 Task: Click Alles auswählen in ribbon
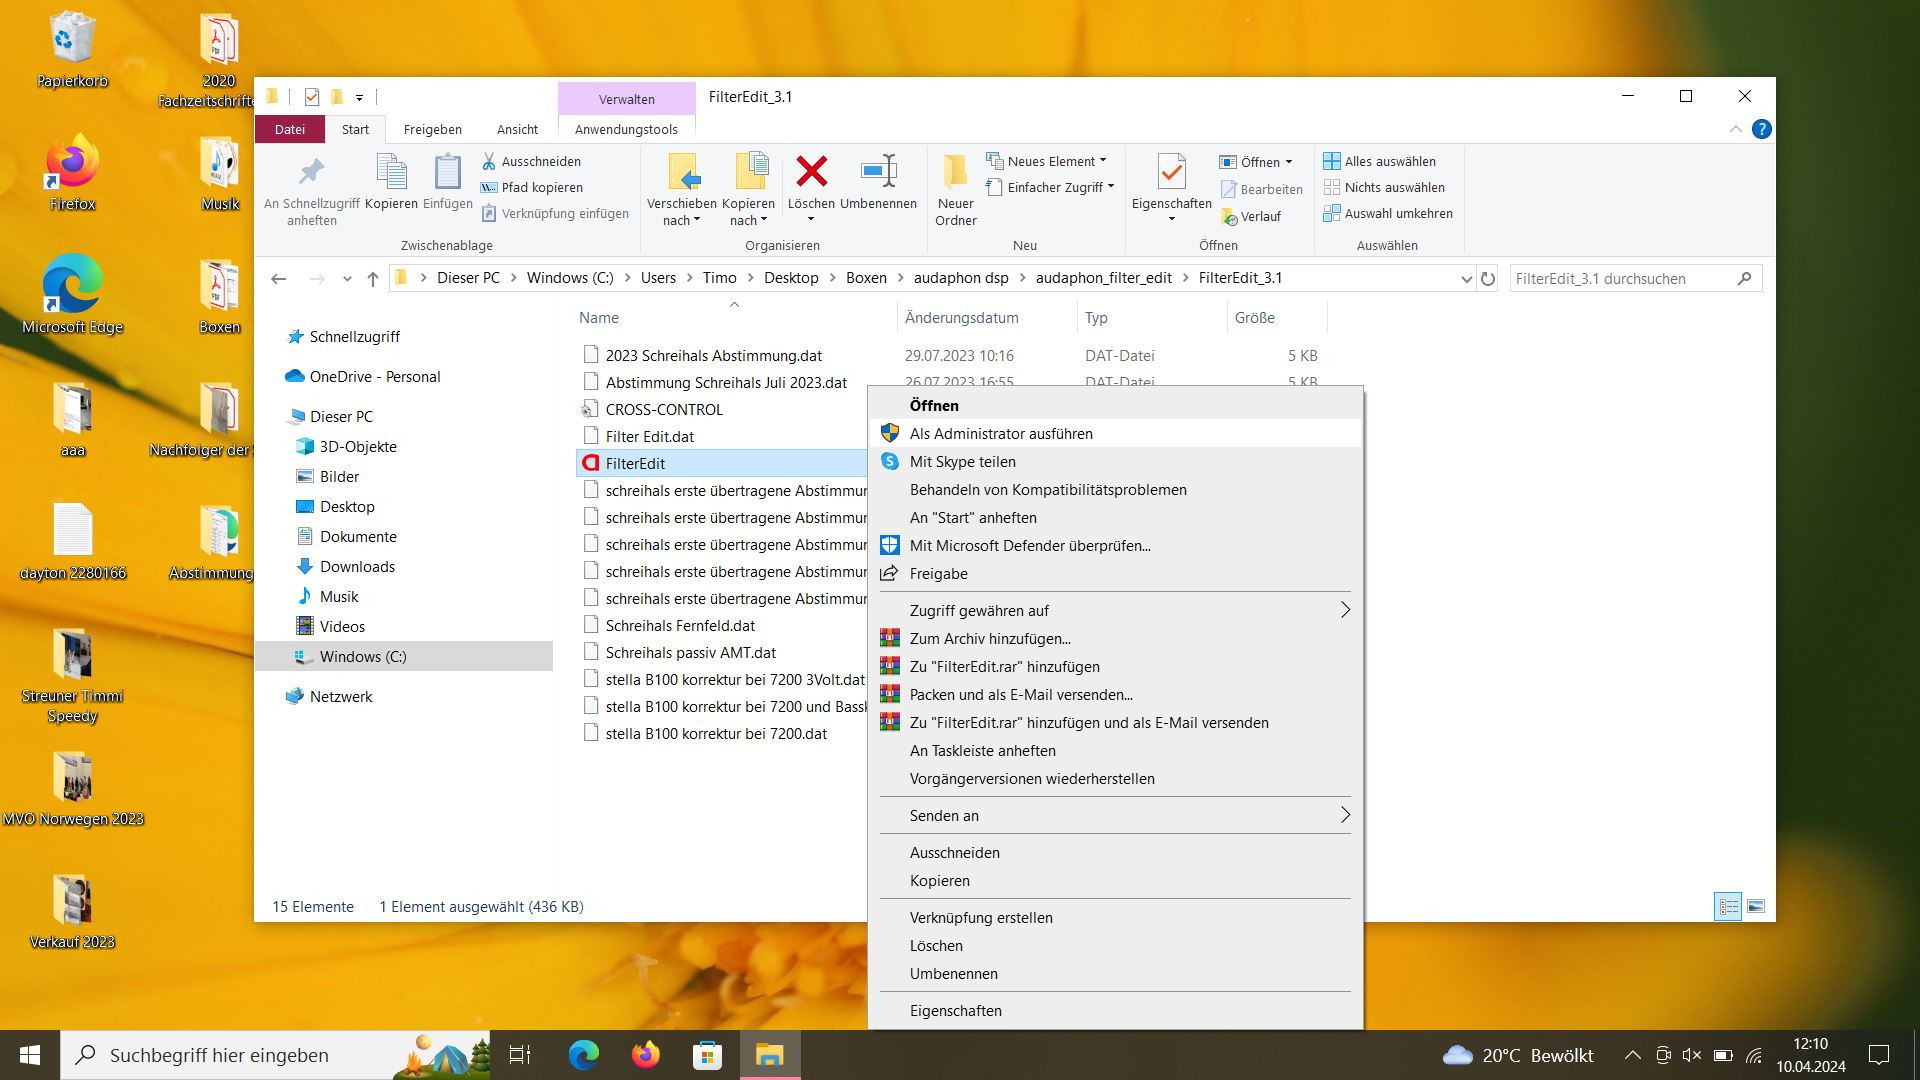pyautogui.click(x=1379, y=161)
